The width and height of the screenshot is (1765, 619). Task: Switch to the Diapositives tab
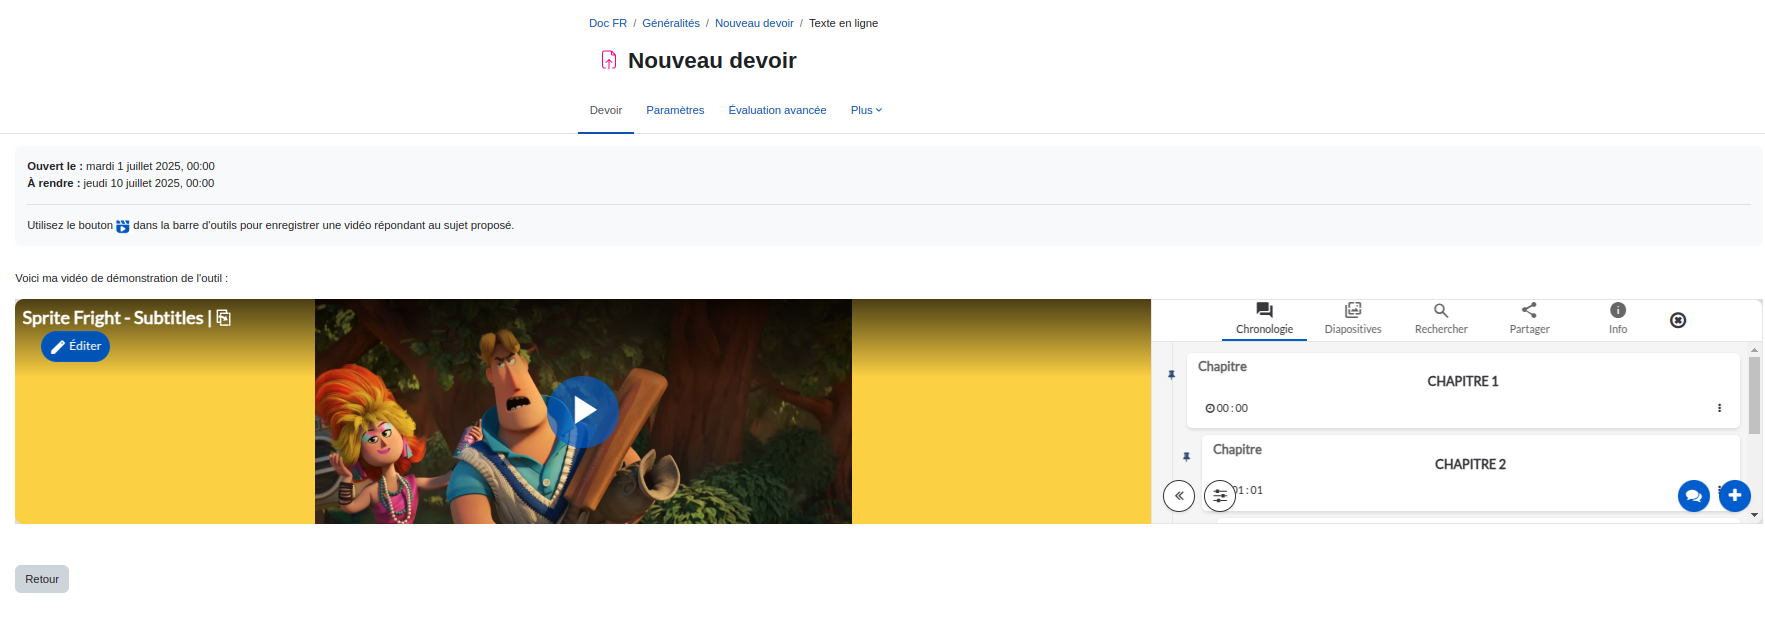coord(1352,319)
